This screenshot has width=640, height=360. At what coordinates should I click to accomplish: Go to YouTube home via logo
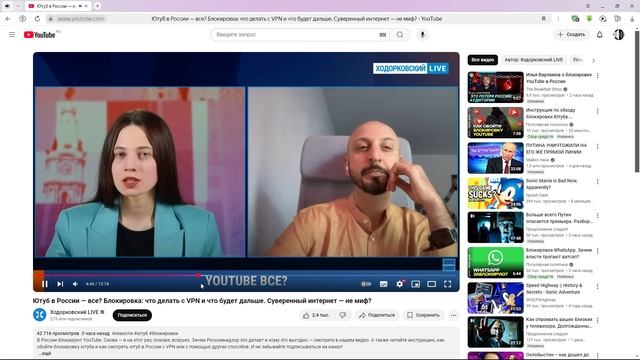(40, 35)
